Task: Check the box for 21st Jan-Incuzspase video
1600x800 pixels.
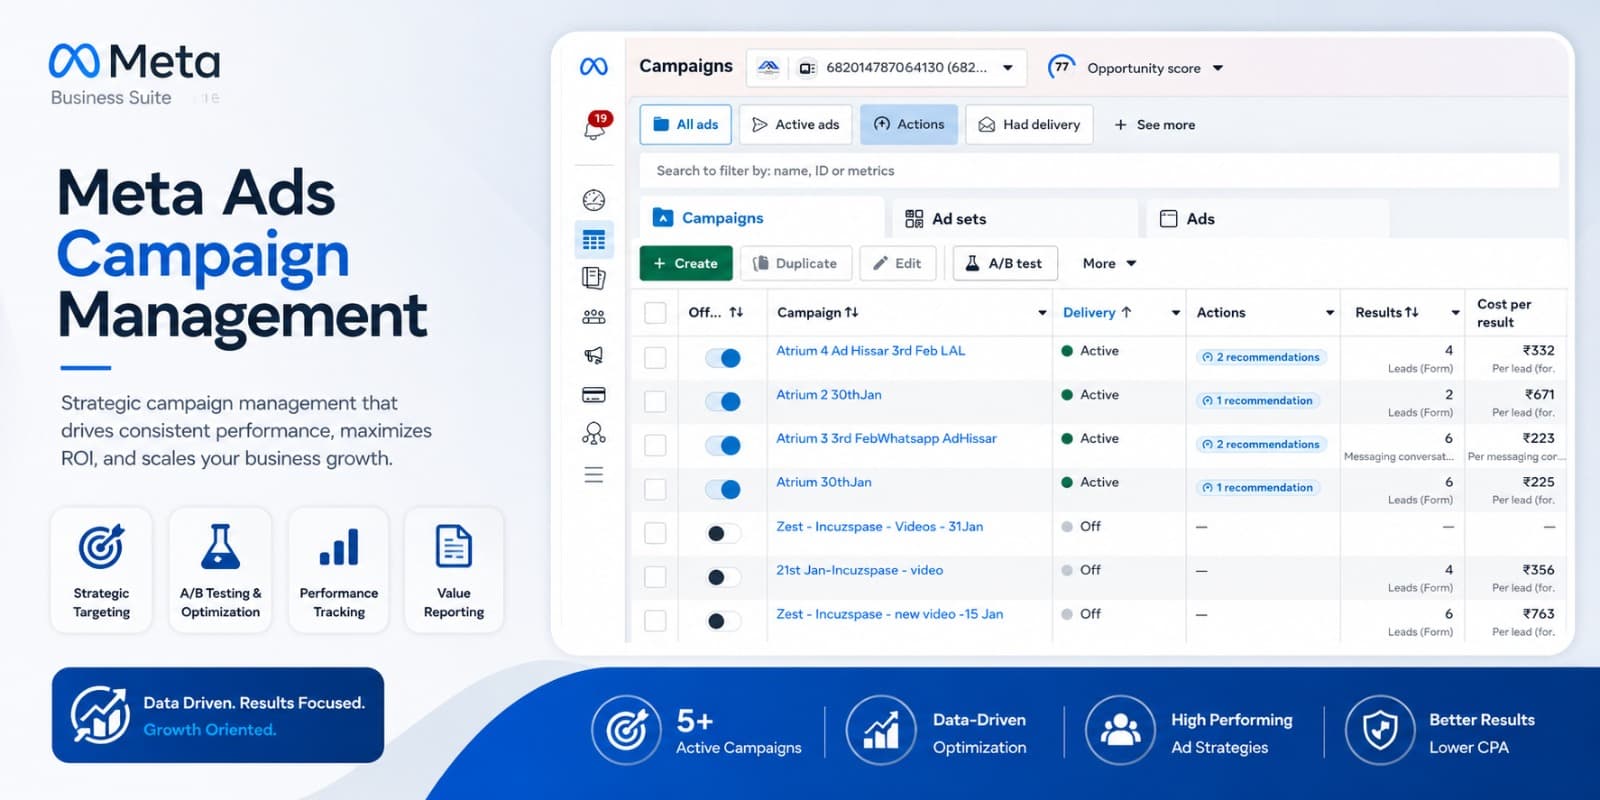Action: click(655, 577)
